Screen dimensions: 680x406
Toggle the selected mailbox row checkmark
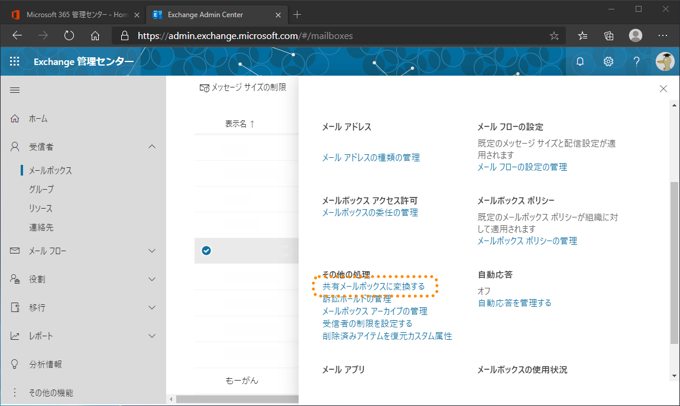click(x=206, y=250)
